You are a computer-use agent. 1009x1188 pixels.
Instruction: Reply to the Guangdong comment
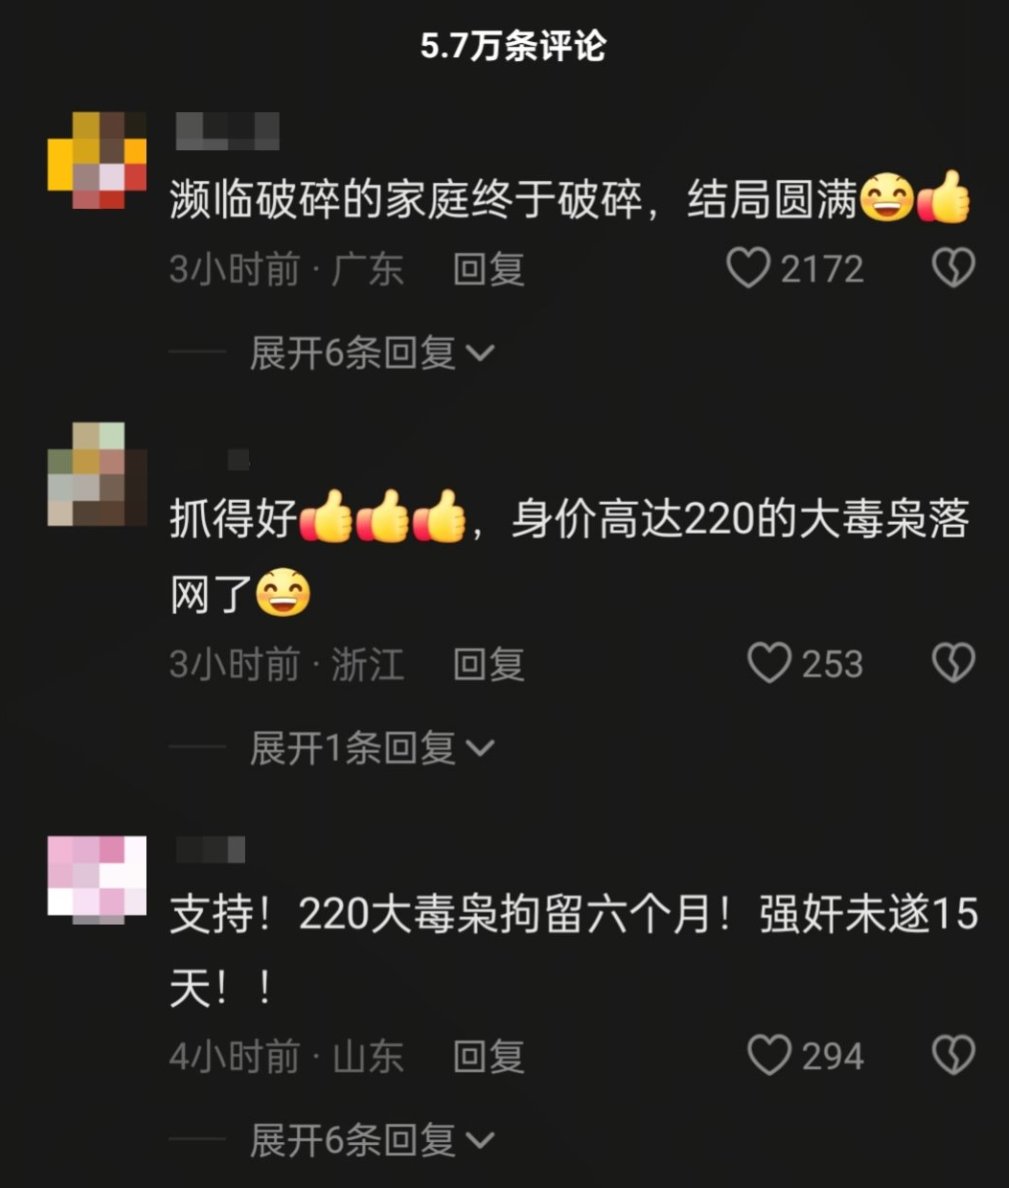point(489,269)
